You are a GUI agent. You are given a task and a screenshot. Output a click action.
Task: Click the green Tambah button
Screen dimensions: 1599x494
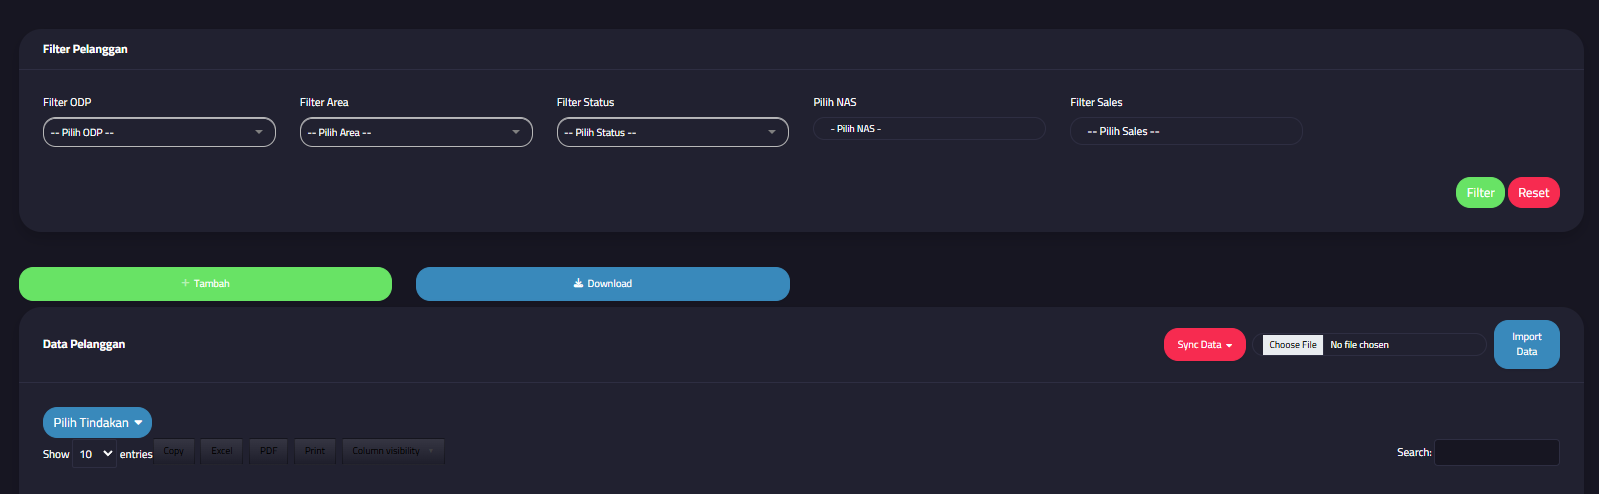point(205,284)
